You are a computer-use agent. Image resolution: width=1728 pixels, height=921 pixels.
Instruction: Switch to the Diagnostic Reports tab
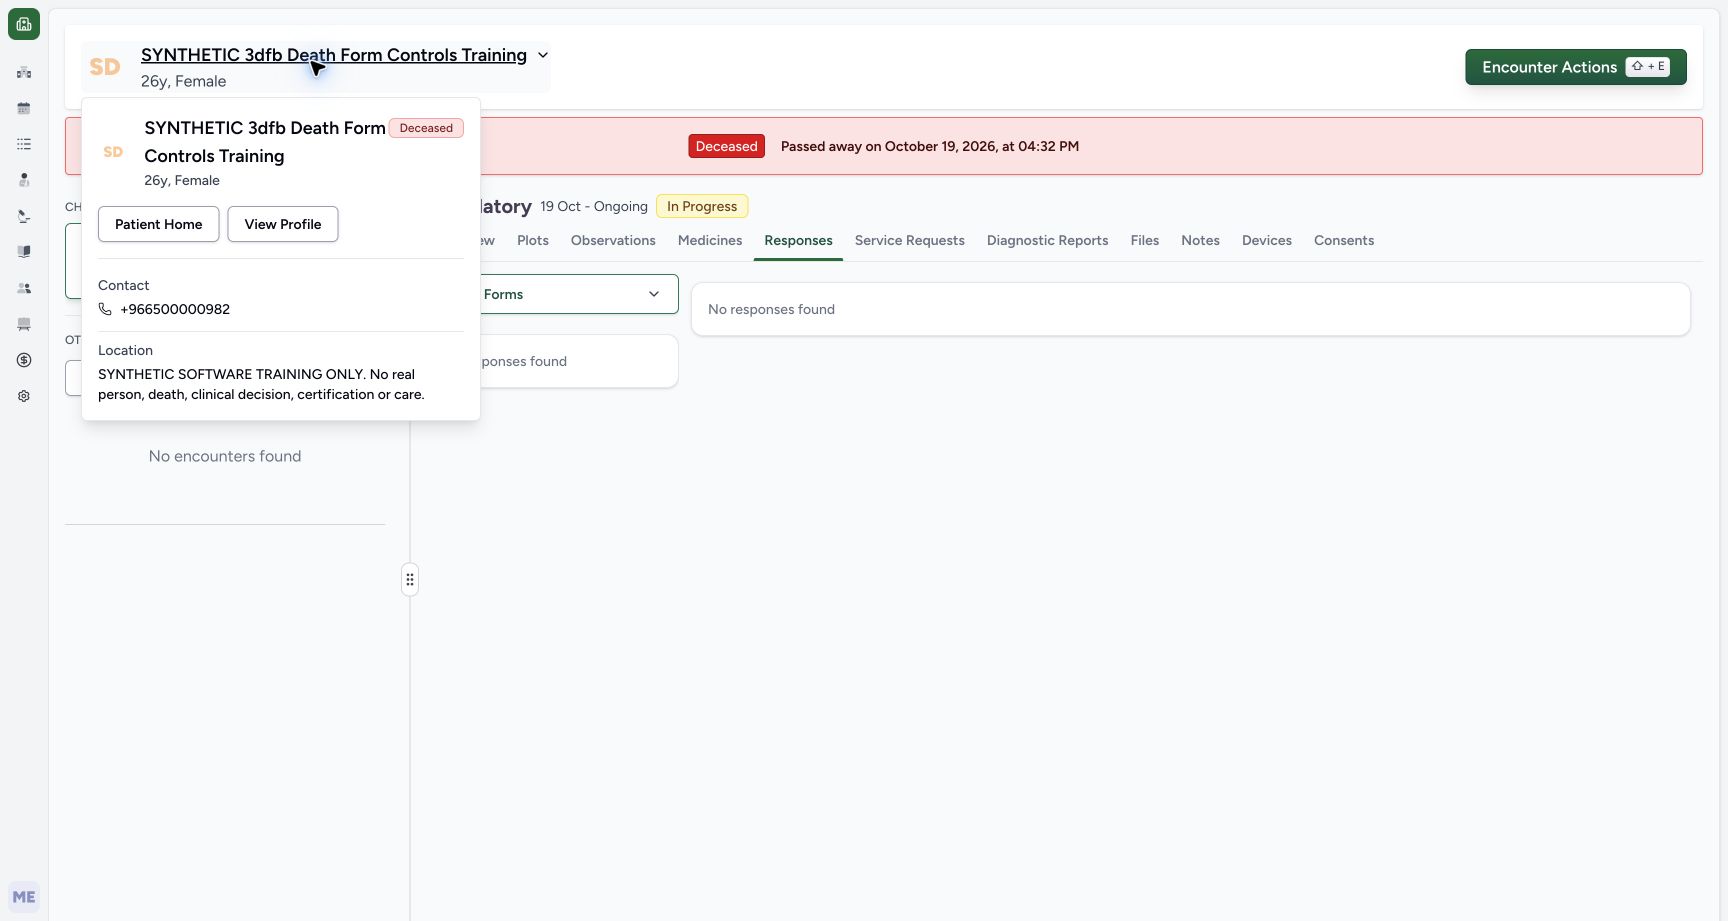tap(1048, 240)
